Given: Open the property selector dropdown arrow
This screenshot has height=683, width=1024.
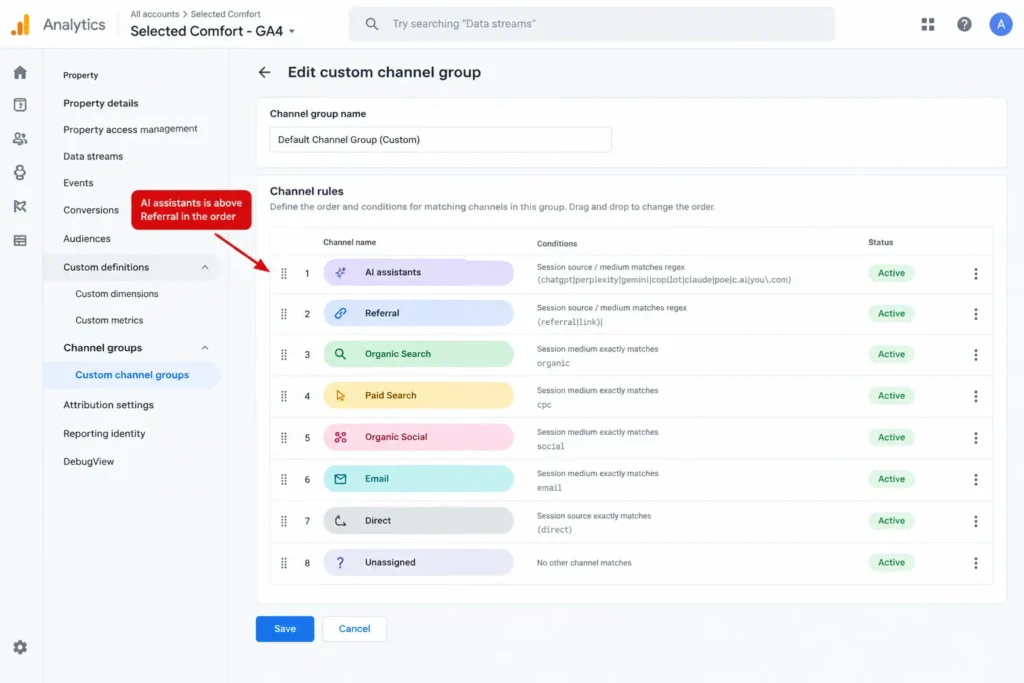Looking at the screenshot, I should click(x=292, y=31).
